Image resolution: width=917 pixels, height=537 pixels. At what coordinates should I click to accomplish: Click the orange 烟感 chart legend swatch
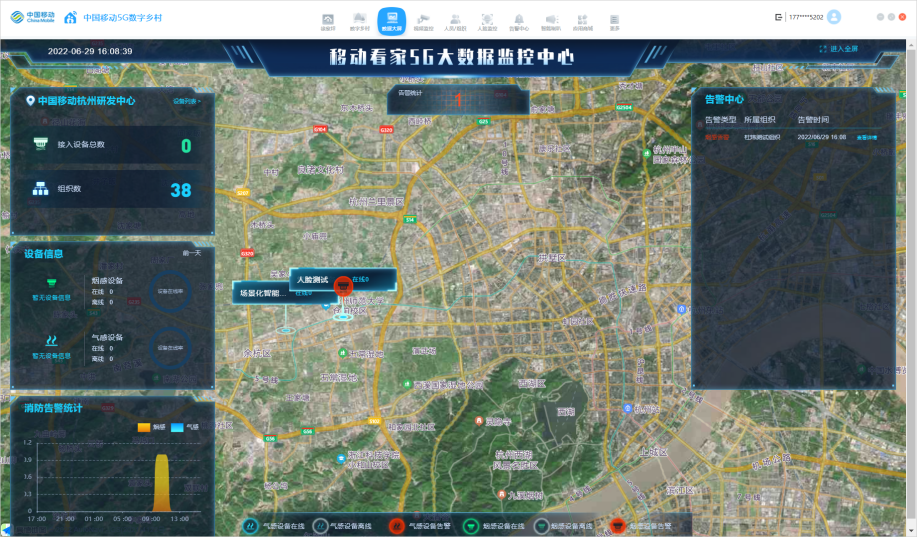point(144,427)
